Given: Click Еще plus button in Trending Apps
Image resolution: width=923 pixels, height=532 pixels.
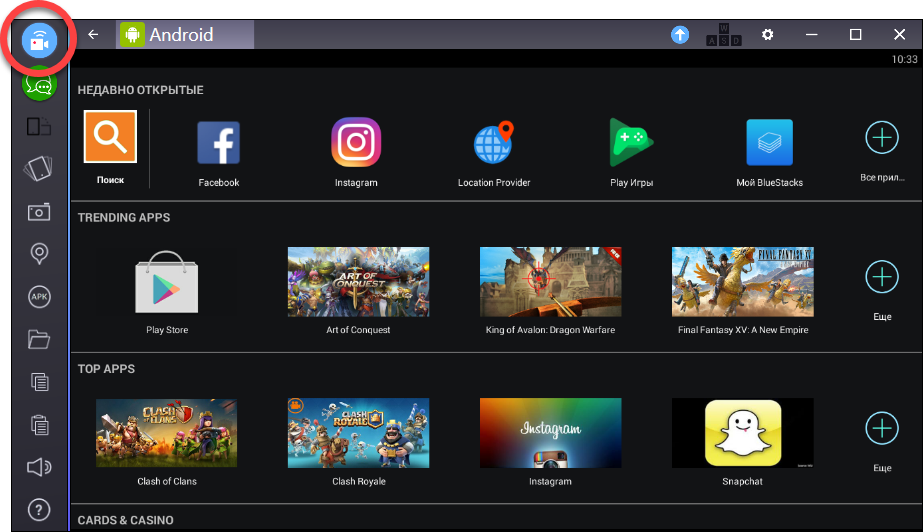Looking at the screenshot, I should coord(882,277).
